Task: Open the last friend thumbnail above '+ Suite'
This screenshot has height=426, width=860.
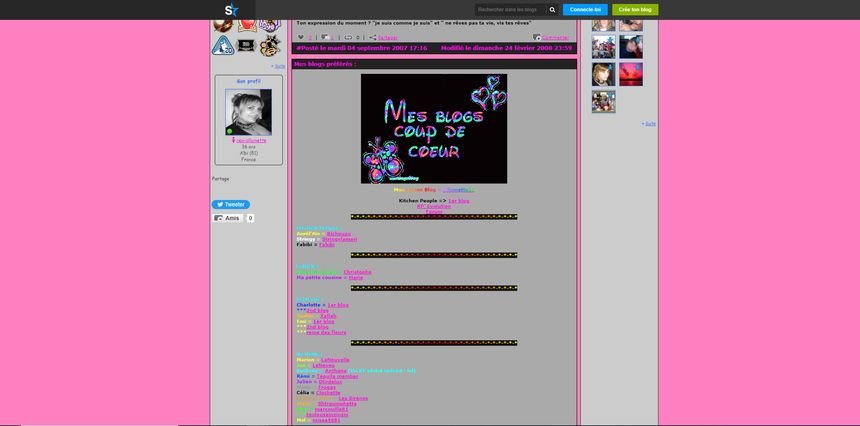Action: (603, 101)
